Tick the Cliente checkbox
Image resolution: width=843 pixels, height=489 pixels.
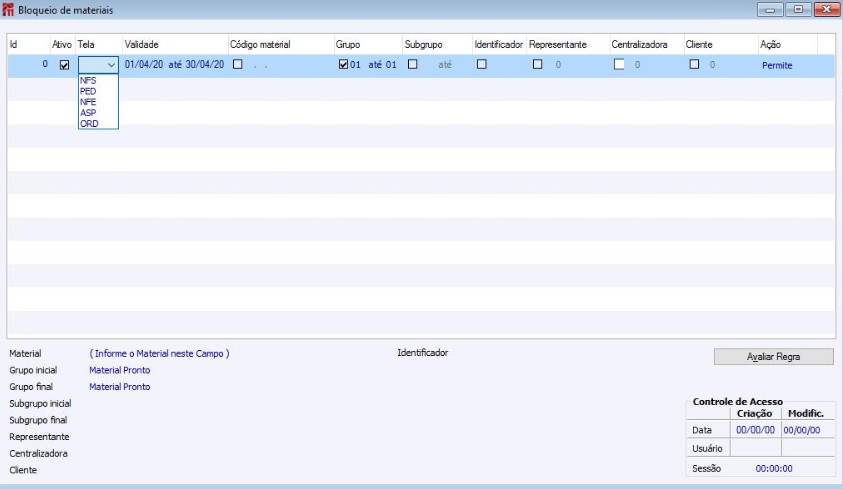[x=695, y=64]
